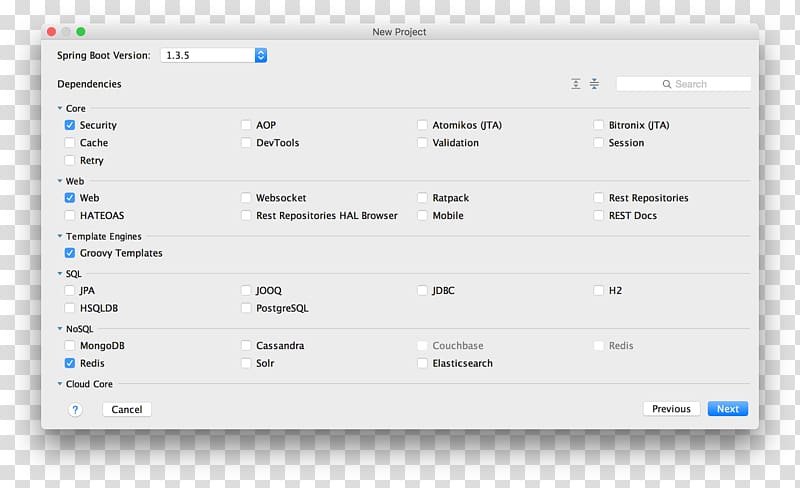Viewport: 800px width, 488px height.
Task: Check the PostgreSQL checkbox
Action: tap(246, 308)
